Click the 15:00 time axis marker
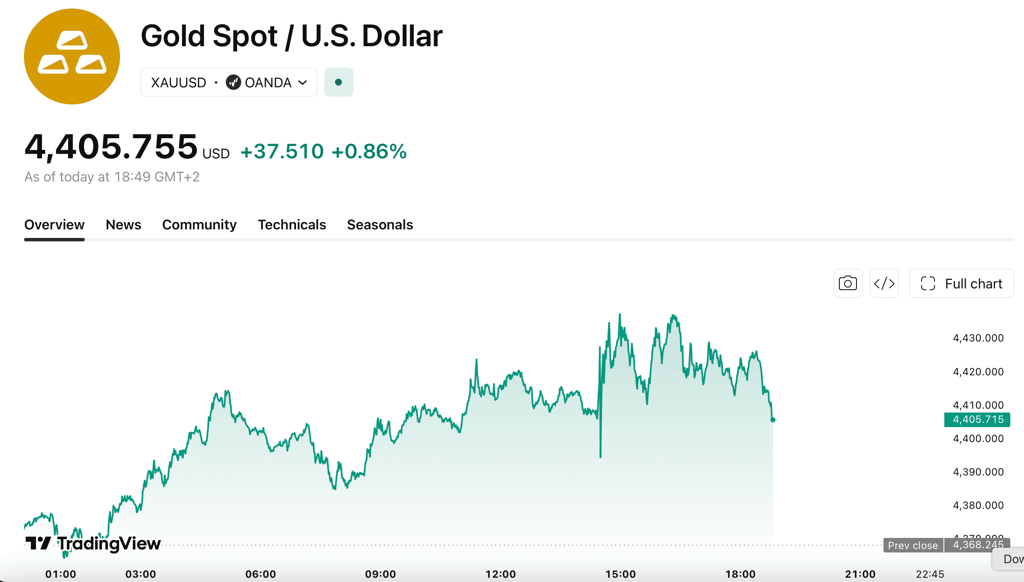Image resolution: width=1024 pixels, height=582 pixels. click(620, 574)
